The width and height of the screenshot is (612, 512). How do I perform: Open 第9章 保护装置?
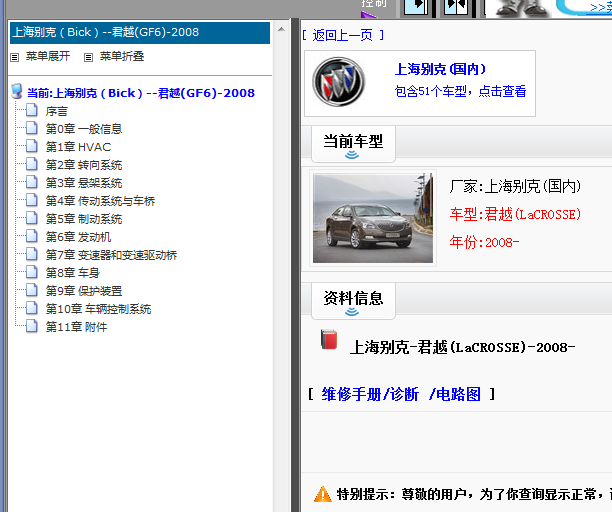coord(84,291)
